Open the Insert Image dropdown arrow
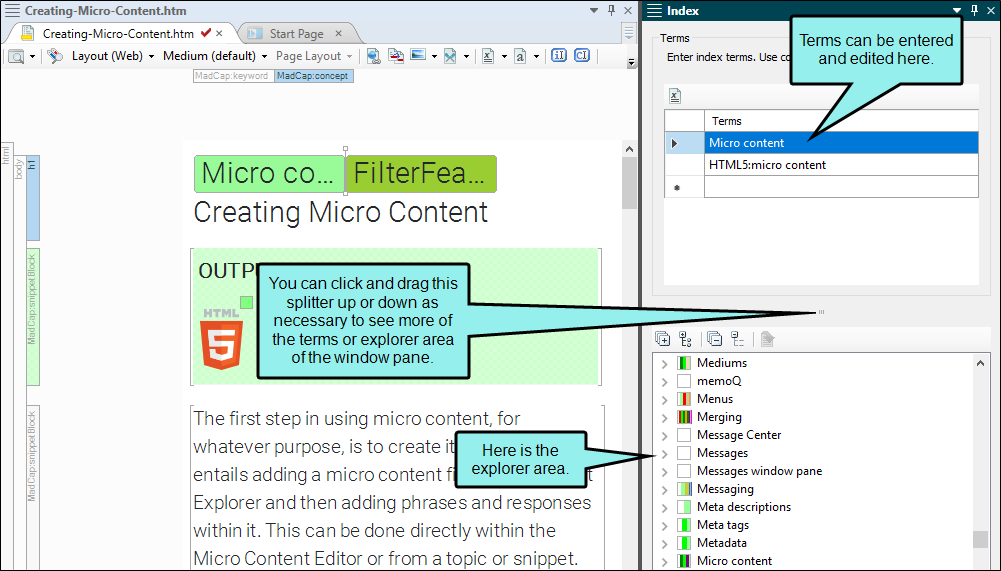 434,57
